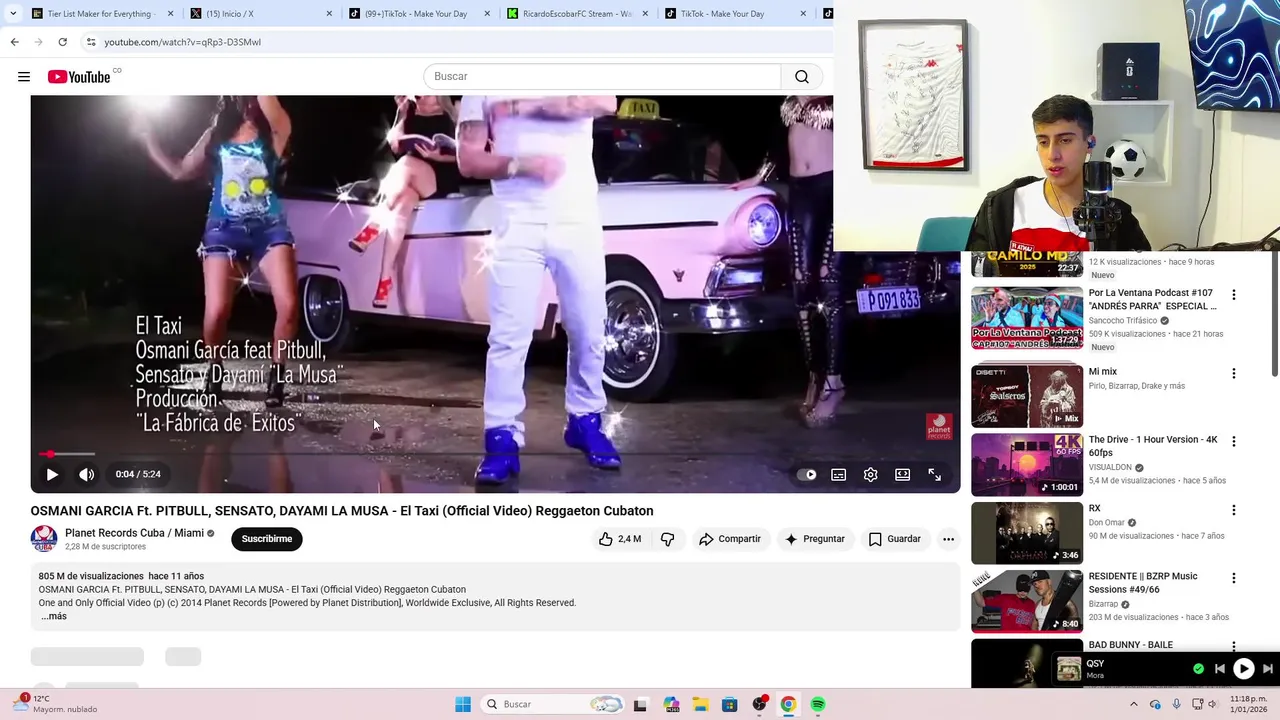Viewport: 1280px width, 720px height.
Task: Open File Explorer from the taskbar
Action: click(x=700, y=704)
